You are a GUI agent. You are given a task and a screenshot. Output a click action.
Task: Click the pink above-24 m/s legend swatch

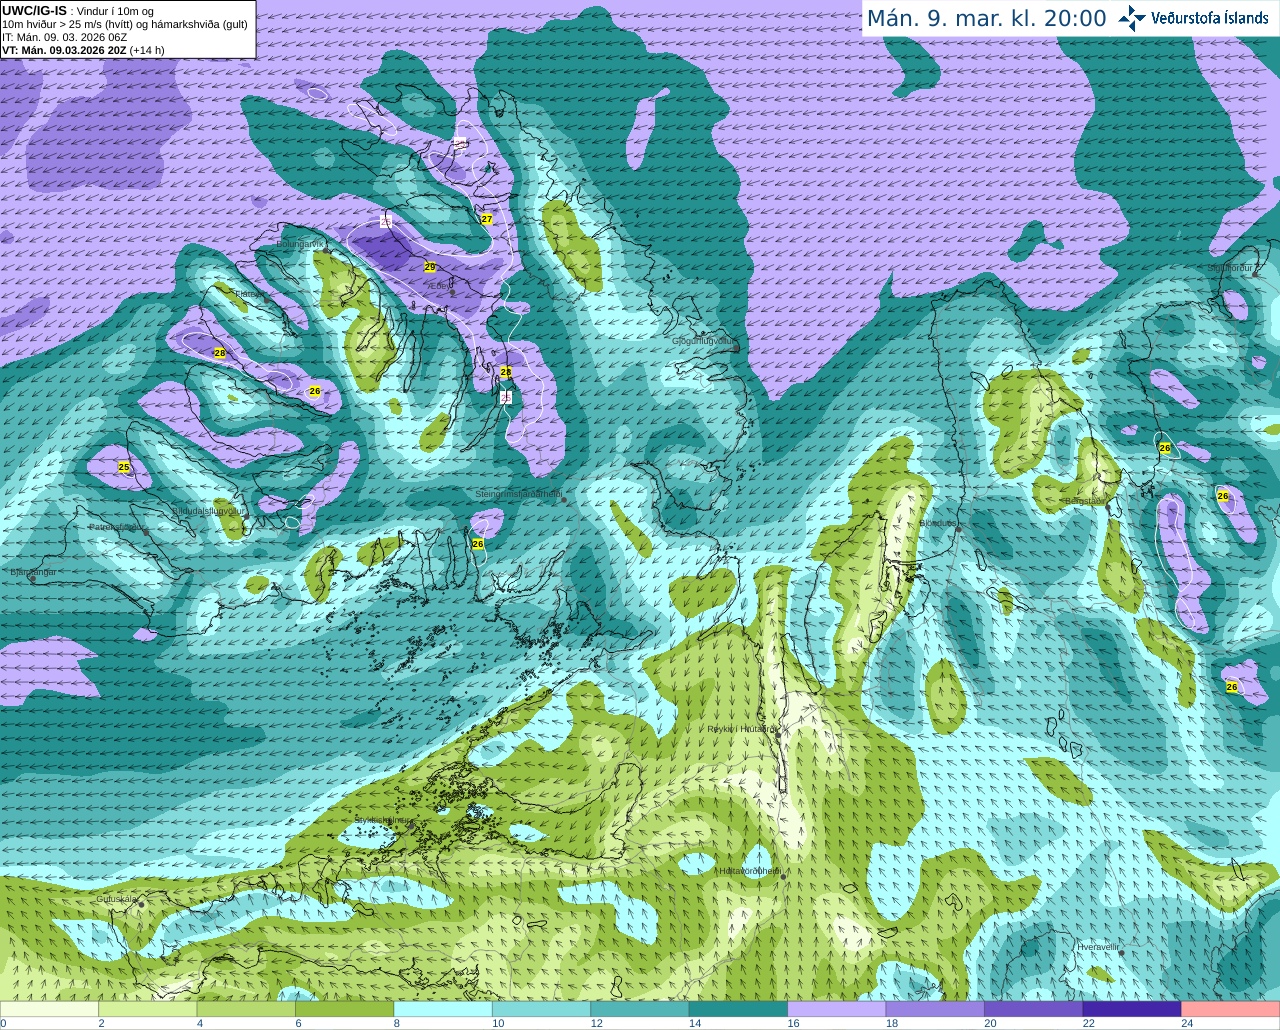tap(1231, 1009)
